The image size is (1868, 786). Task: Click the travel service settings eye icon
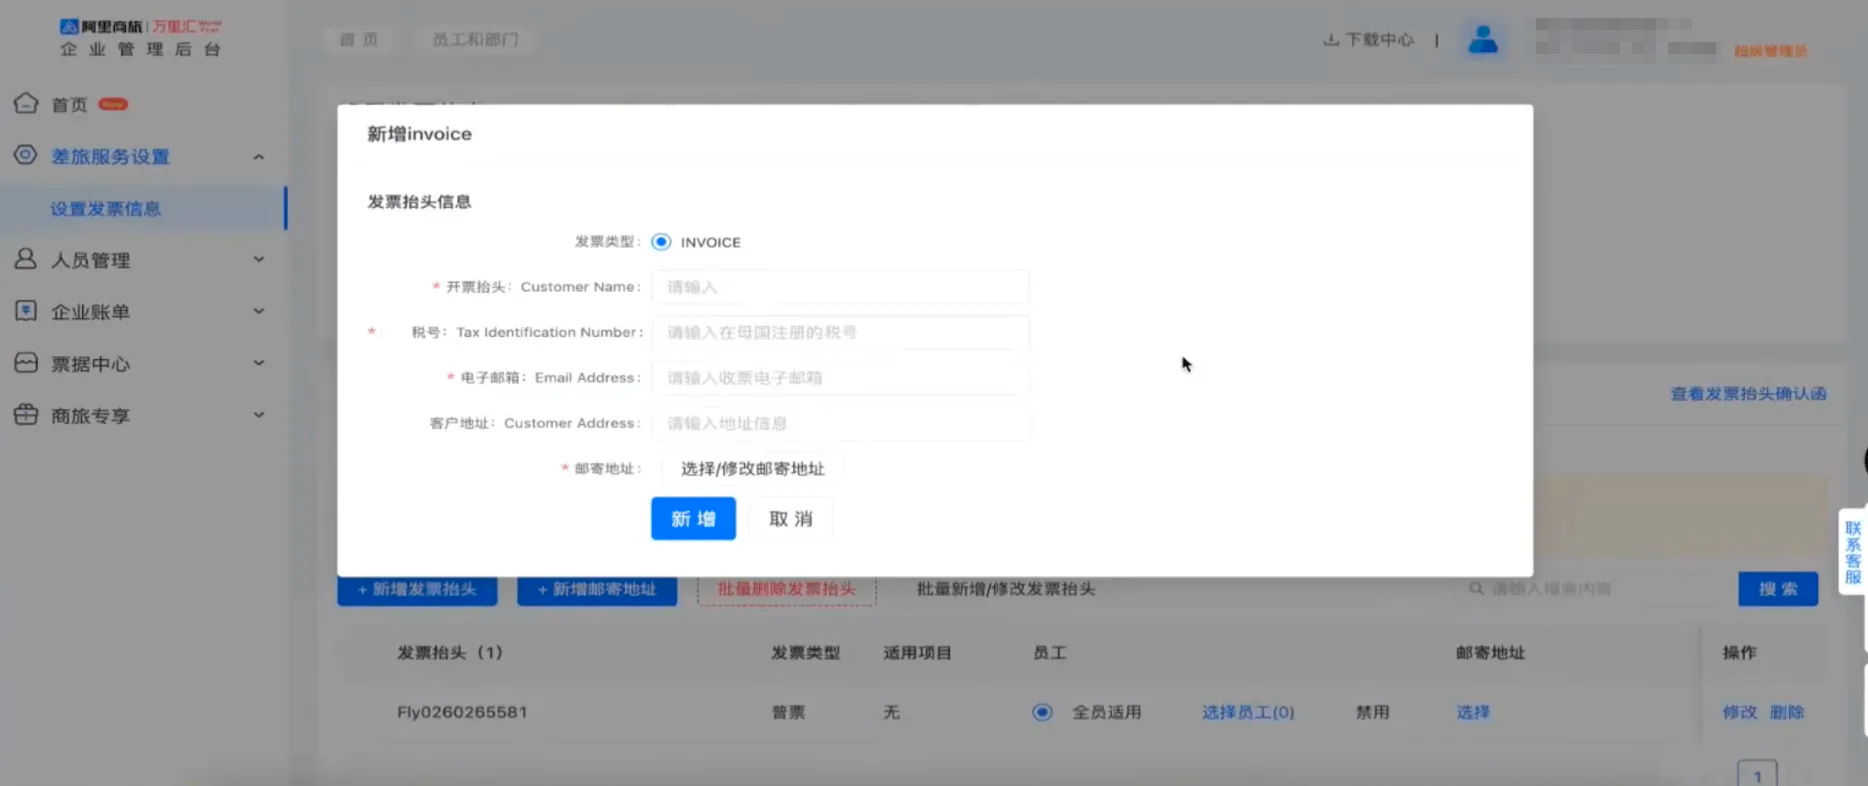tap(26, 155)
